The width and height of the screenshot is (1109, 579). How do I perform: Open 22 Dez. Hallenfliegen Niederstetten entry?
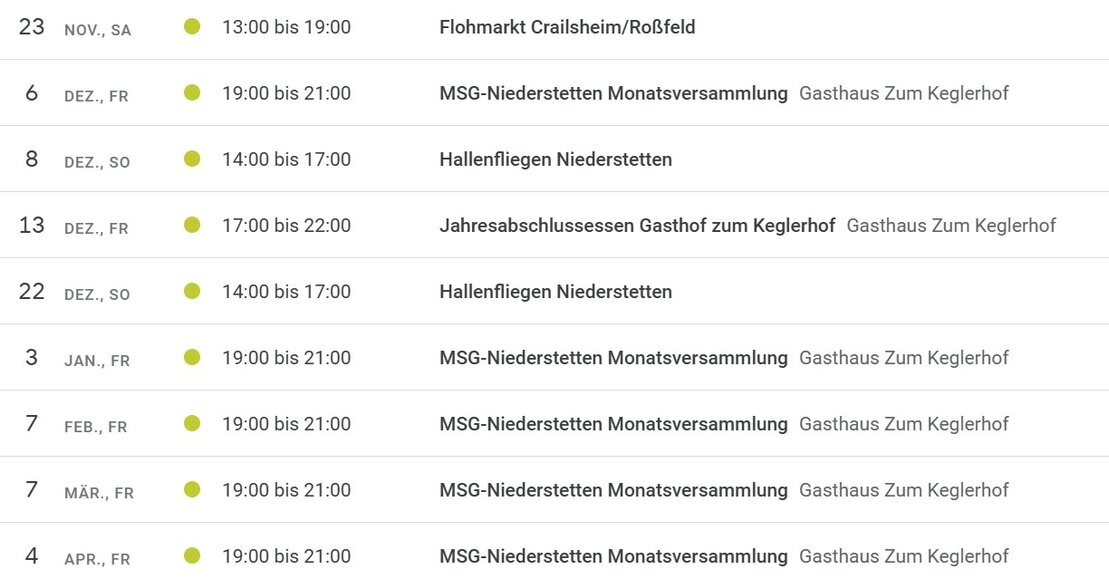click(x=555, y=291)
